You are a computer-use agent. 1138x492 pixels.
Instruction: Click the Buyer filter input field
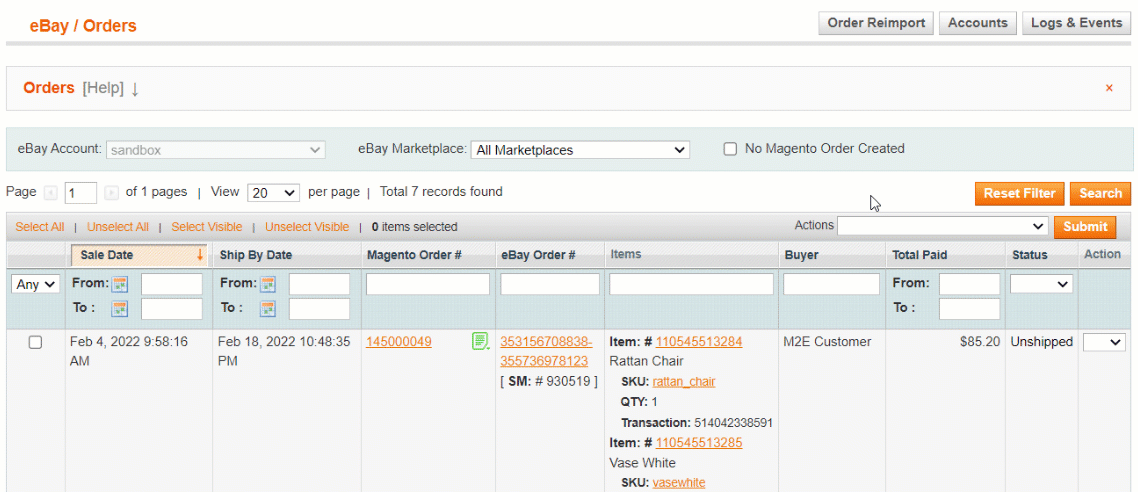click(831, 284)
